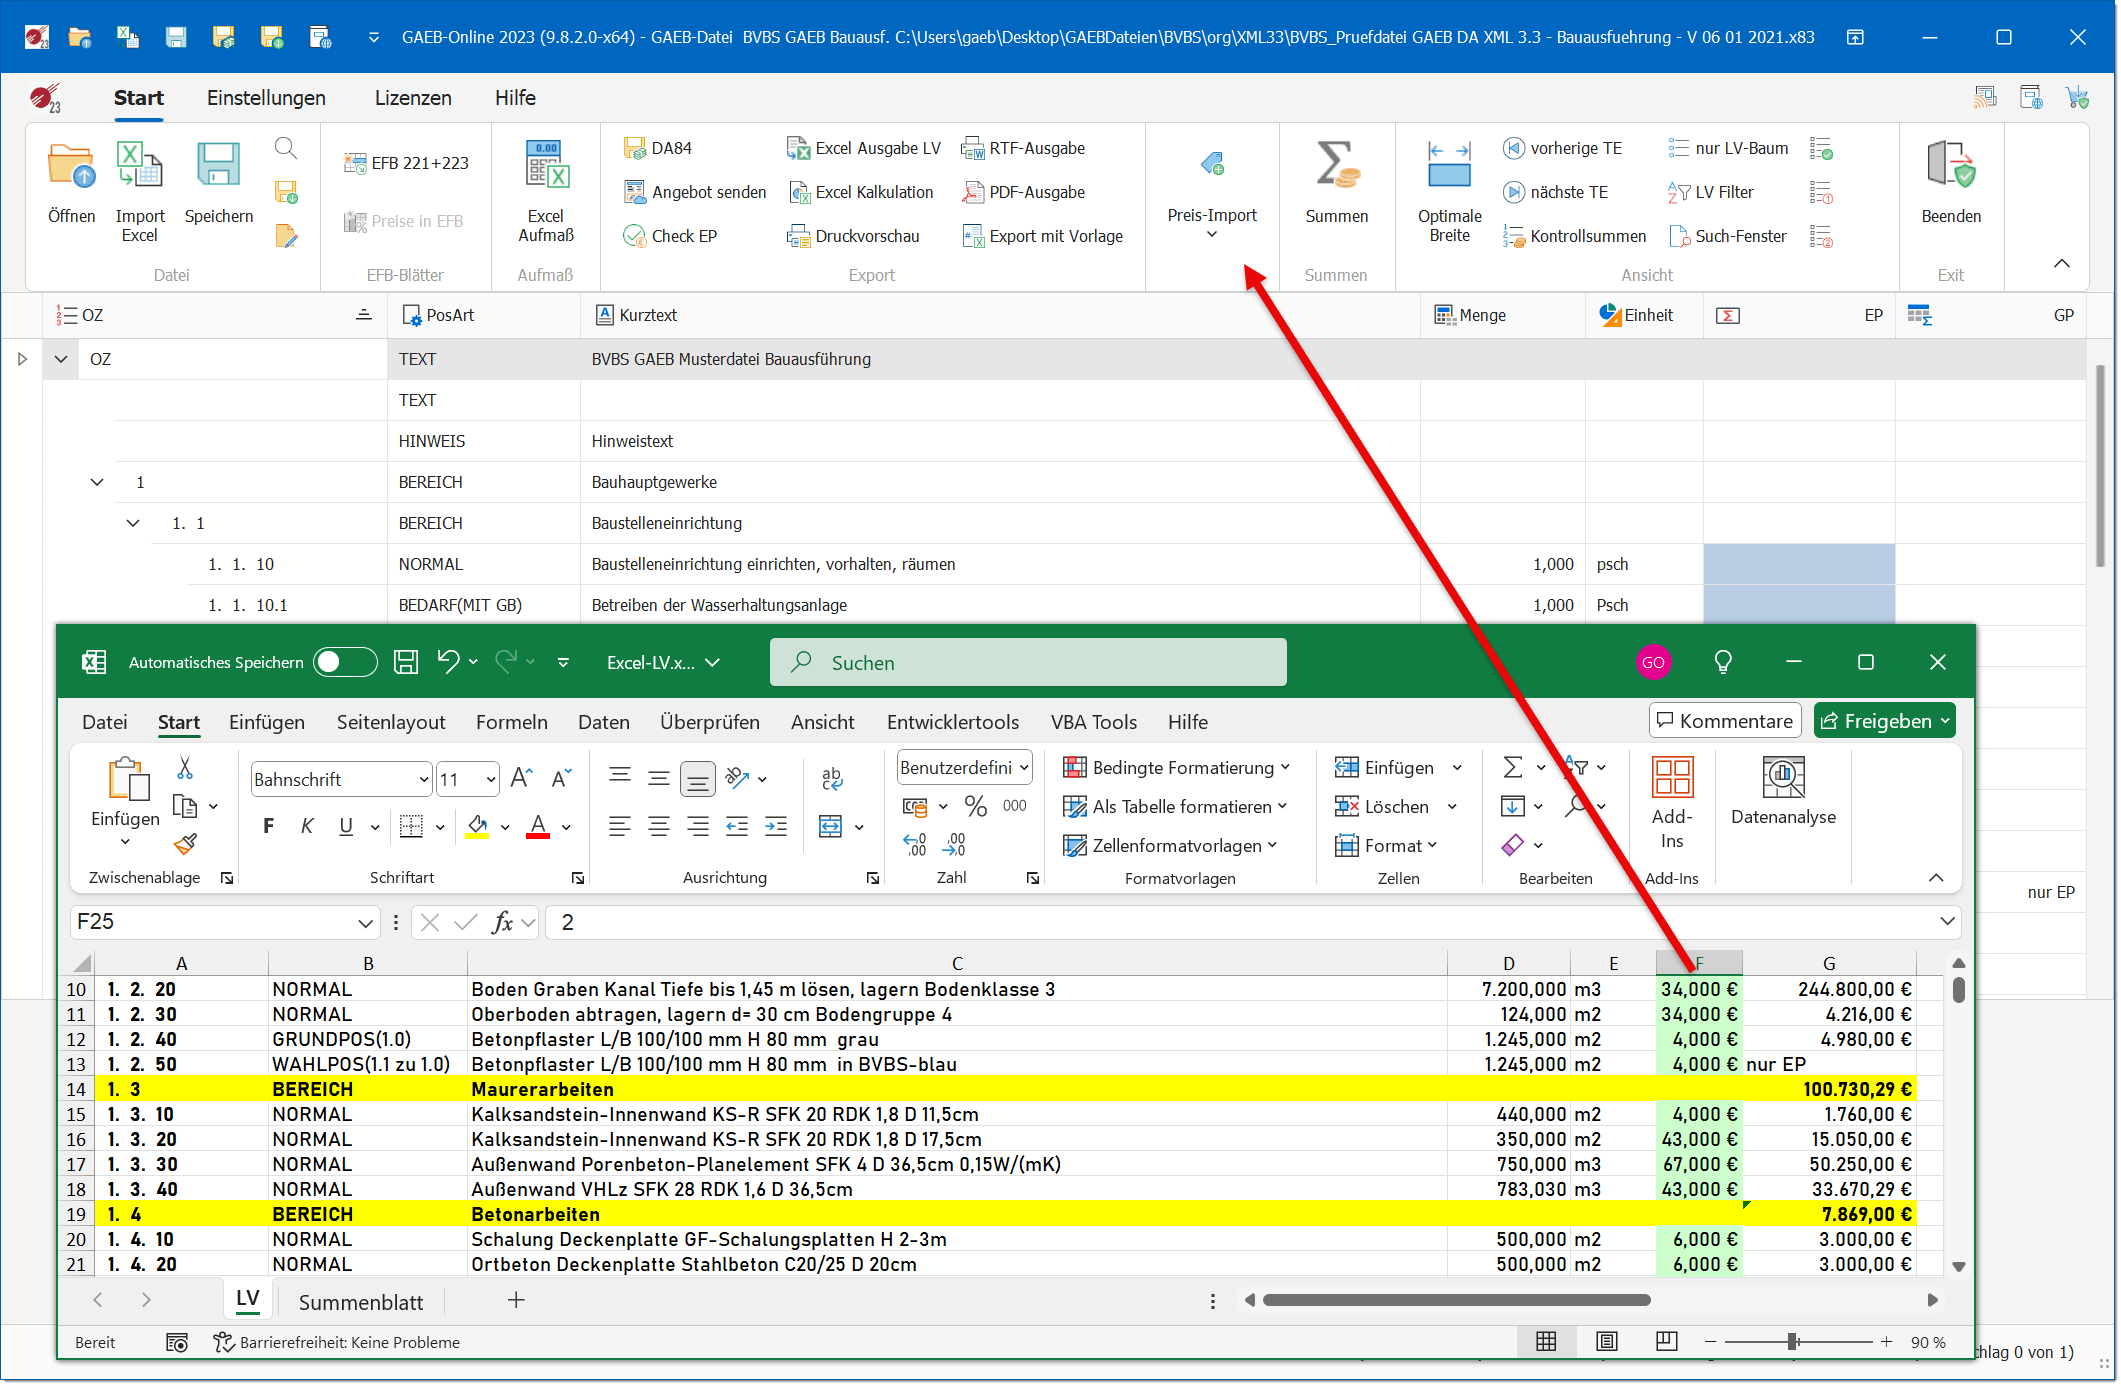Click Beenden to exit GAEB-Online
2121x1386 pixels.
1949,190
